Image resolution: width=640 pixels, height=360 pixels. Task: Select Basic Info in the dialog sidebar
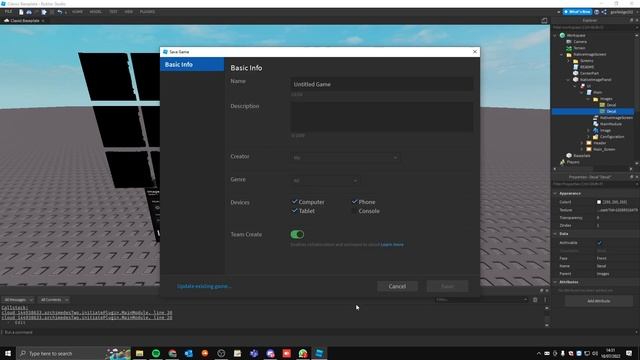(192, 64)
